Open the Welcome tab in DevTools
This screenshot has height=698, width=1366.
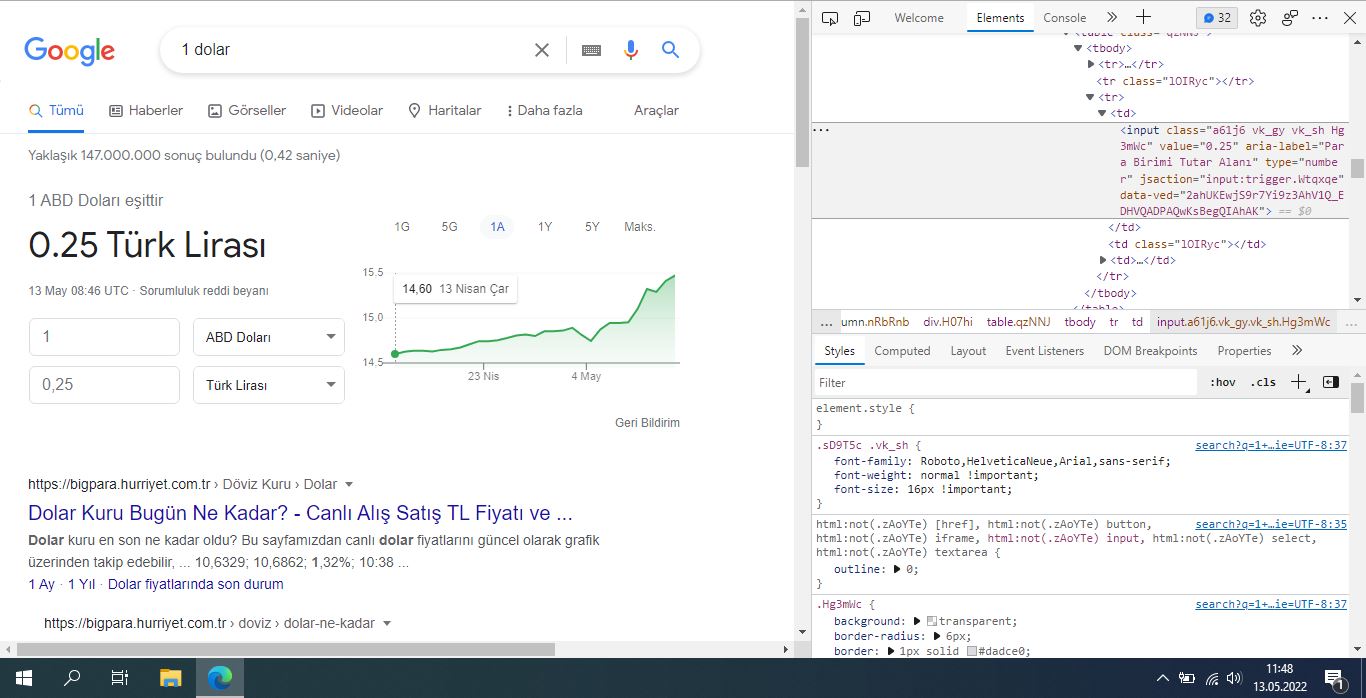(919, 18)
